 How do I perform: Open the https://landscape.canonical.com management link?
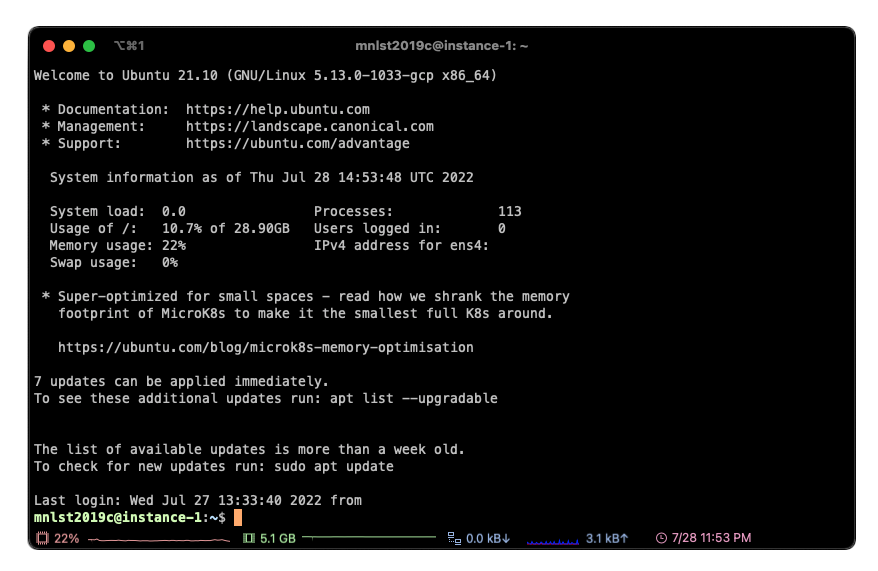[310, 127]
